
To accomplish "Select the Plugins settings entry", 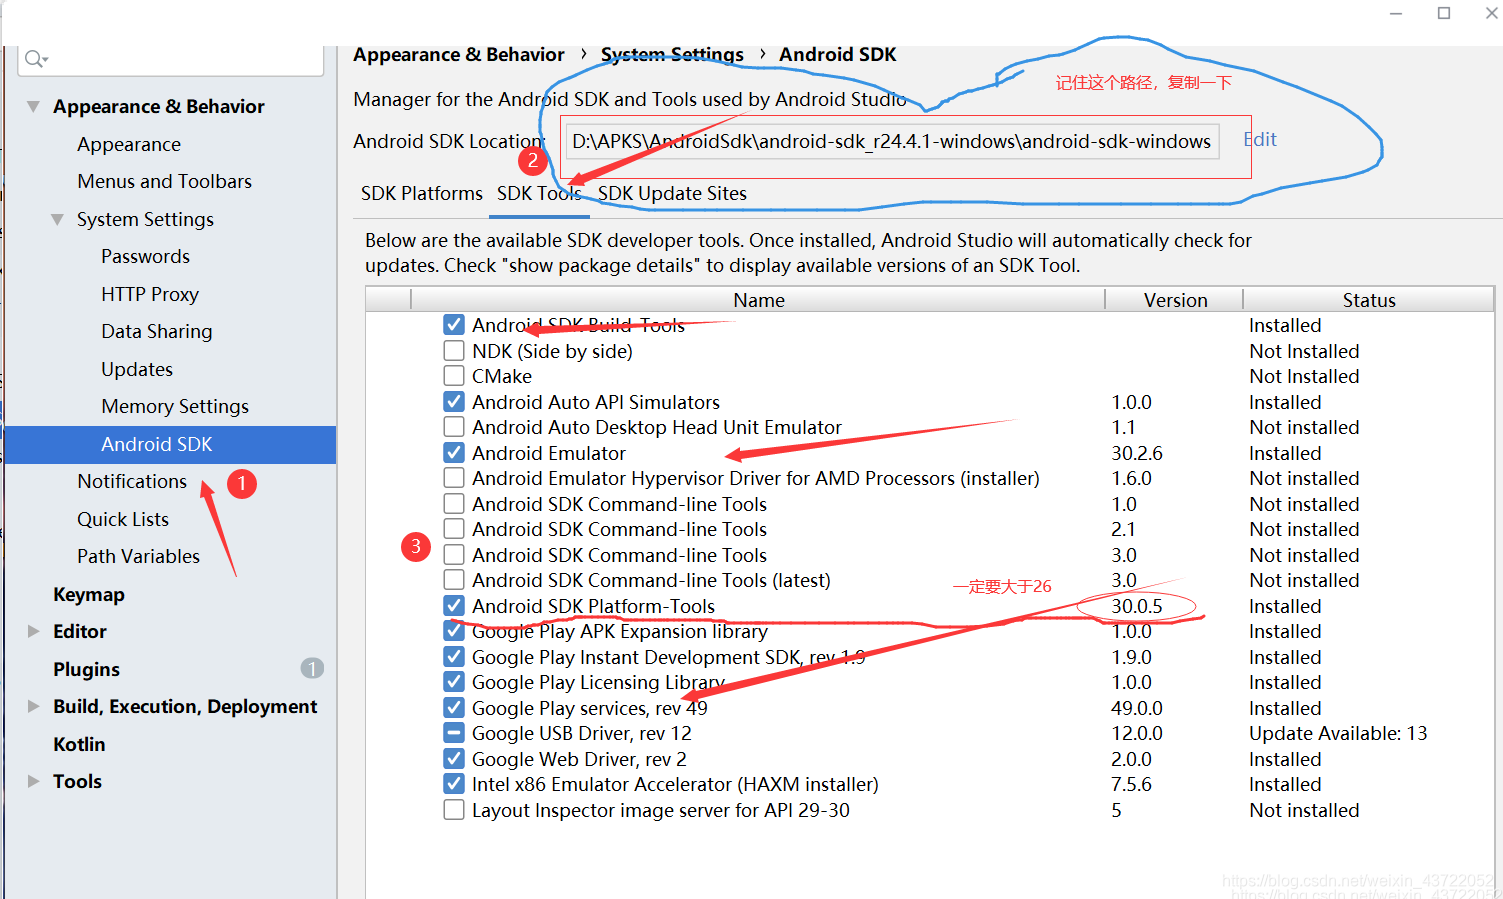I will 86,669.
